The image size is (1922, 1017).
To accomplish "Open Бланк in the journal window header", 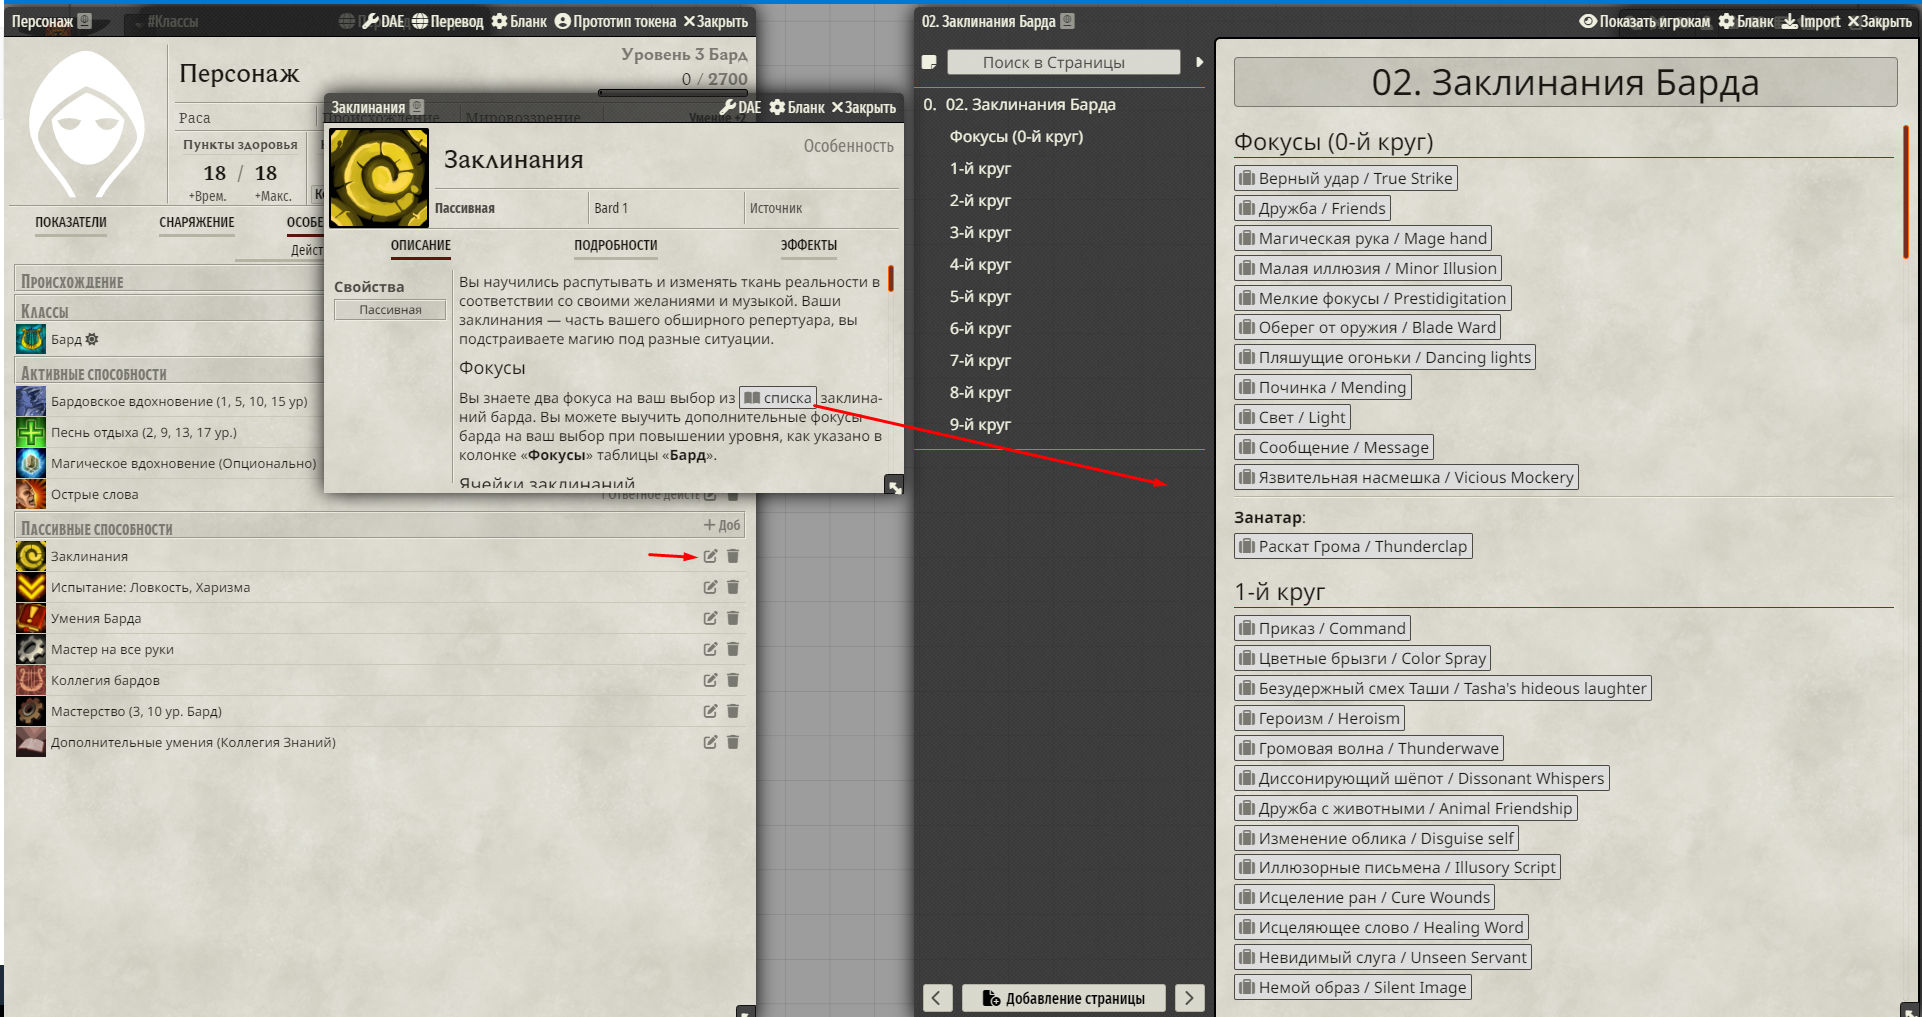I will 1746,21.
